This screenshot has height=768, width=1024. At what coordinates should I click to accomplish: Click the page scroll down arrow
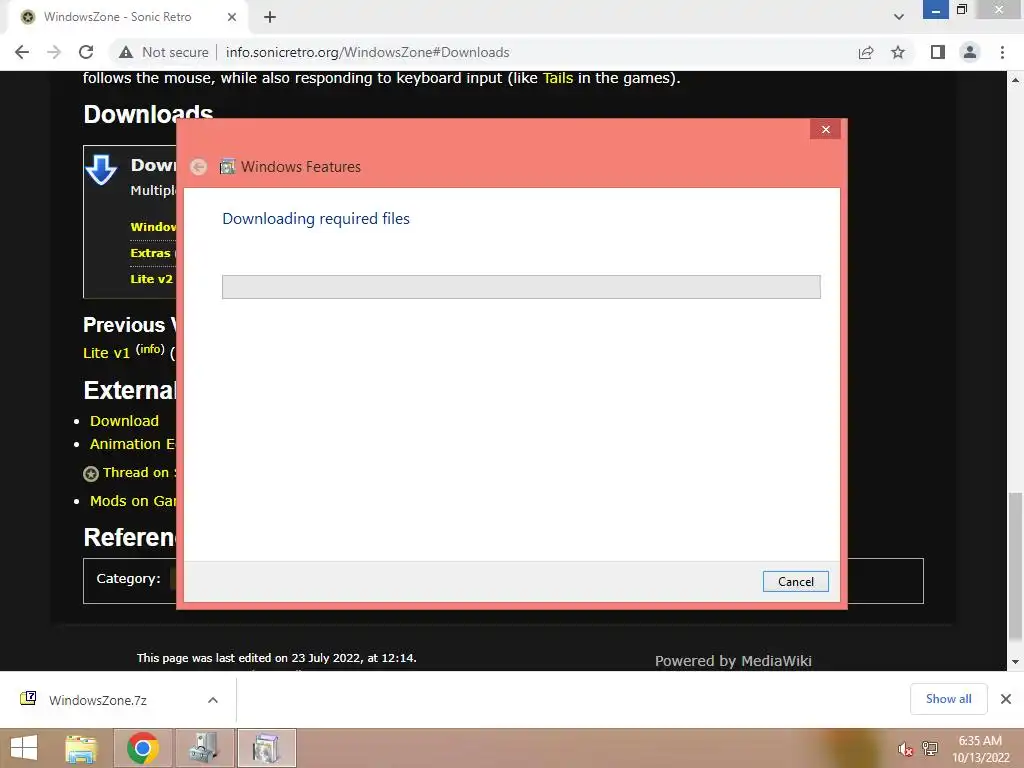click(1015, 662)
